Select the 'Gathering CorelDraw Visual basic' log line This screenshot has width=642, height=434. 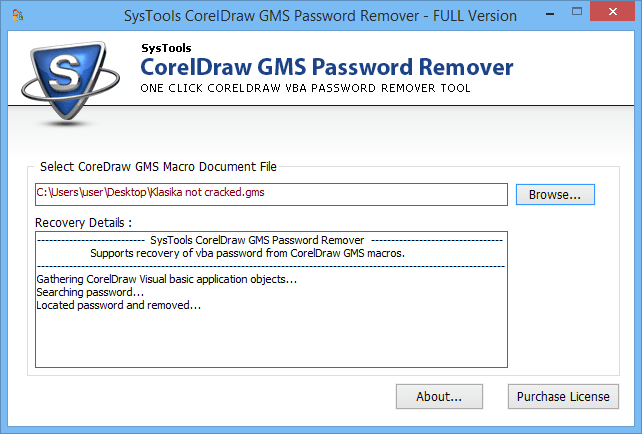166,279
